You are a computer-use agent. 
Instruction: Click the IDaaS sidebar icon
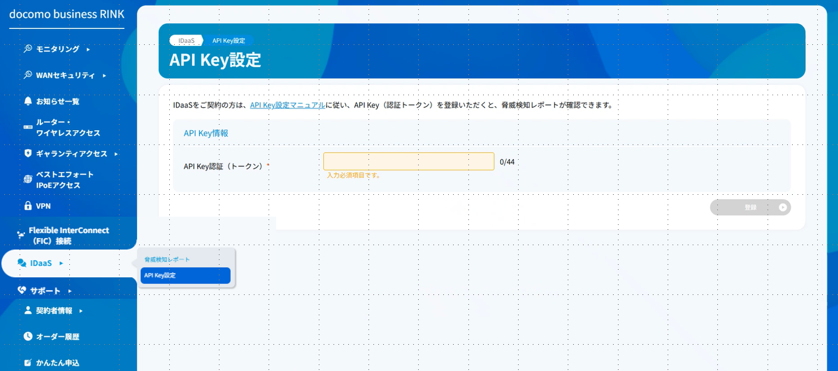tap(21, 262)
